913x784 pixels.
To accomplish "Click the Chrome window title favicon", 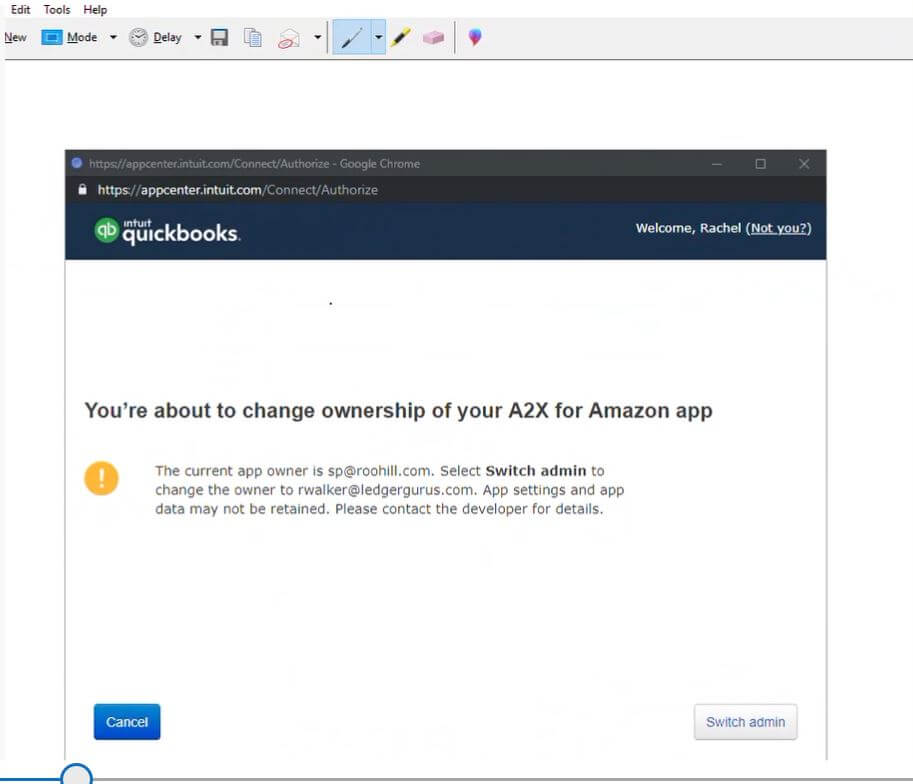I will point(77,163).
